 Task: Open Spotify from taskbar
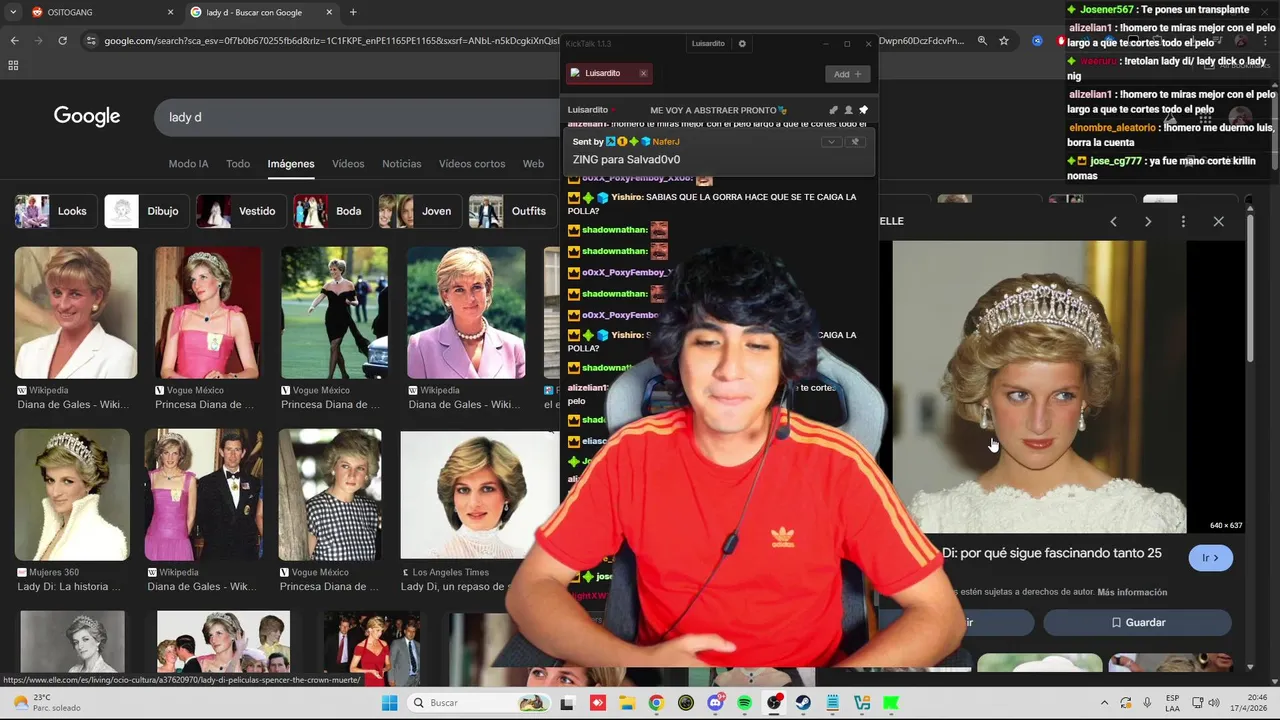click(745, 703)
